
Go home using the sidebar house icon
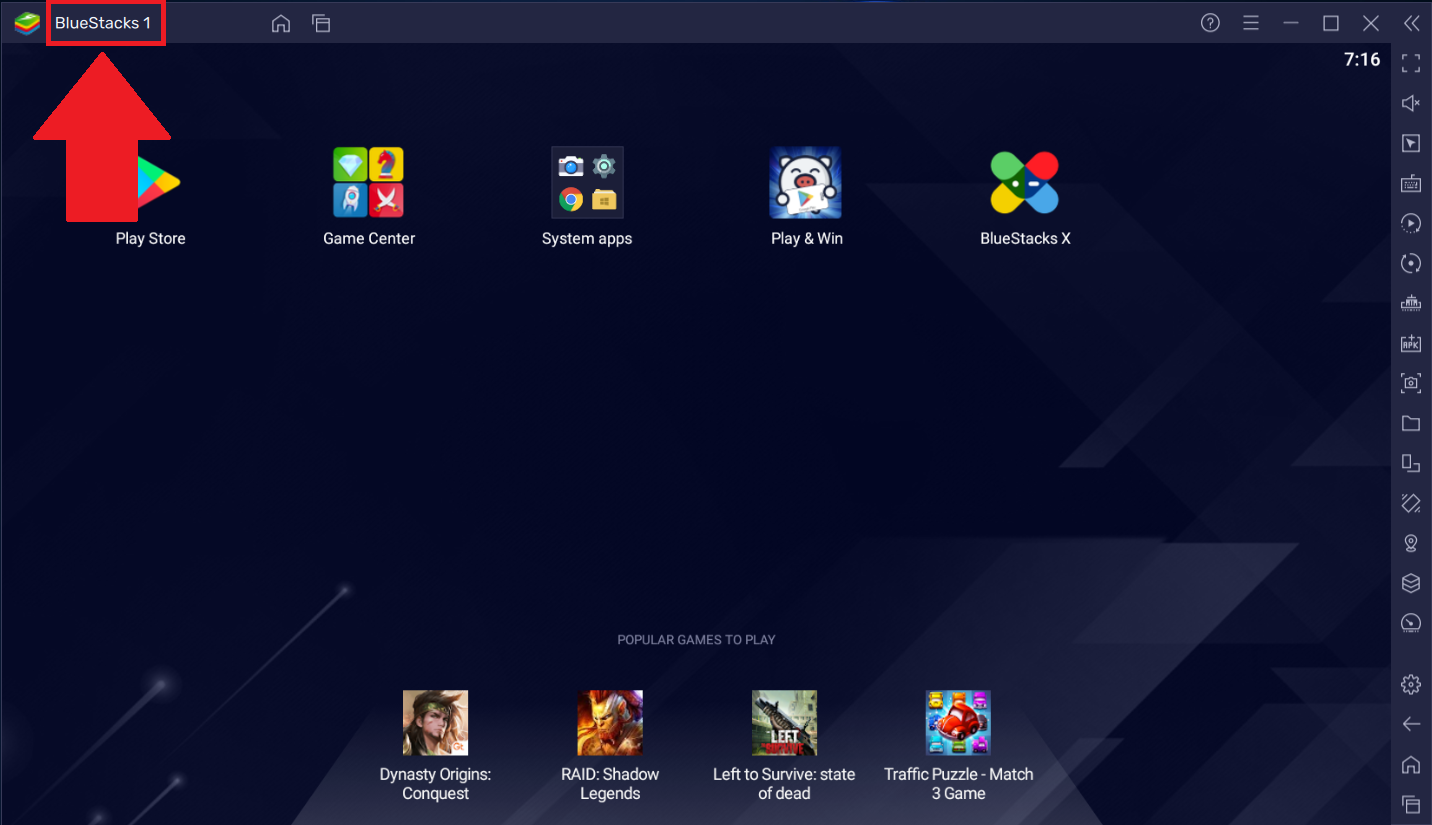click(1411, 764)
